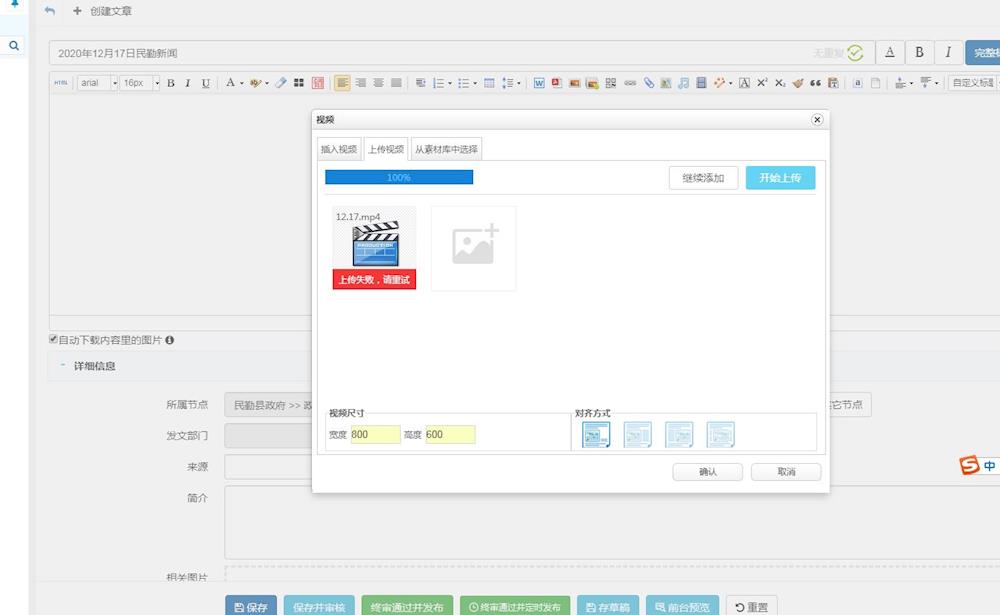Click the back arrow beside 创建文章
Screen dimensions: 1000x615
pos(50,11)
